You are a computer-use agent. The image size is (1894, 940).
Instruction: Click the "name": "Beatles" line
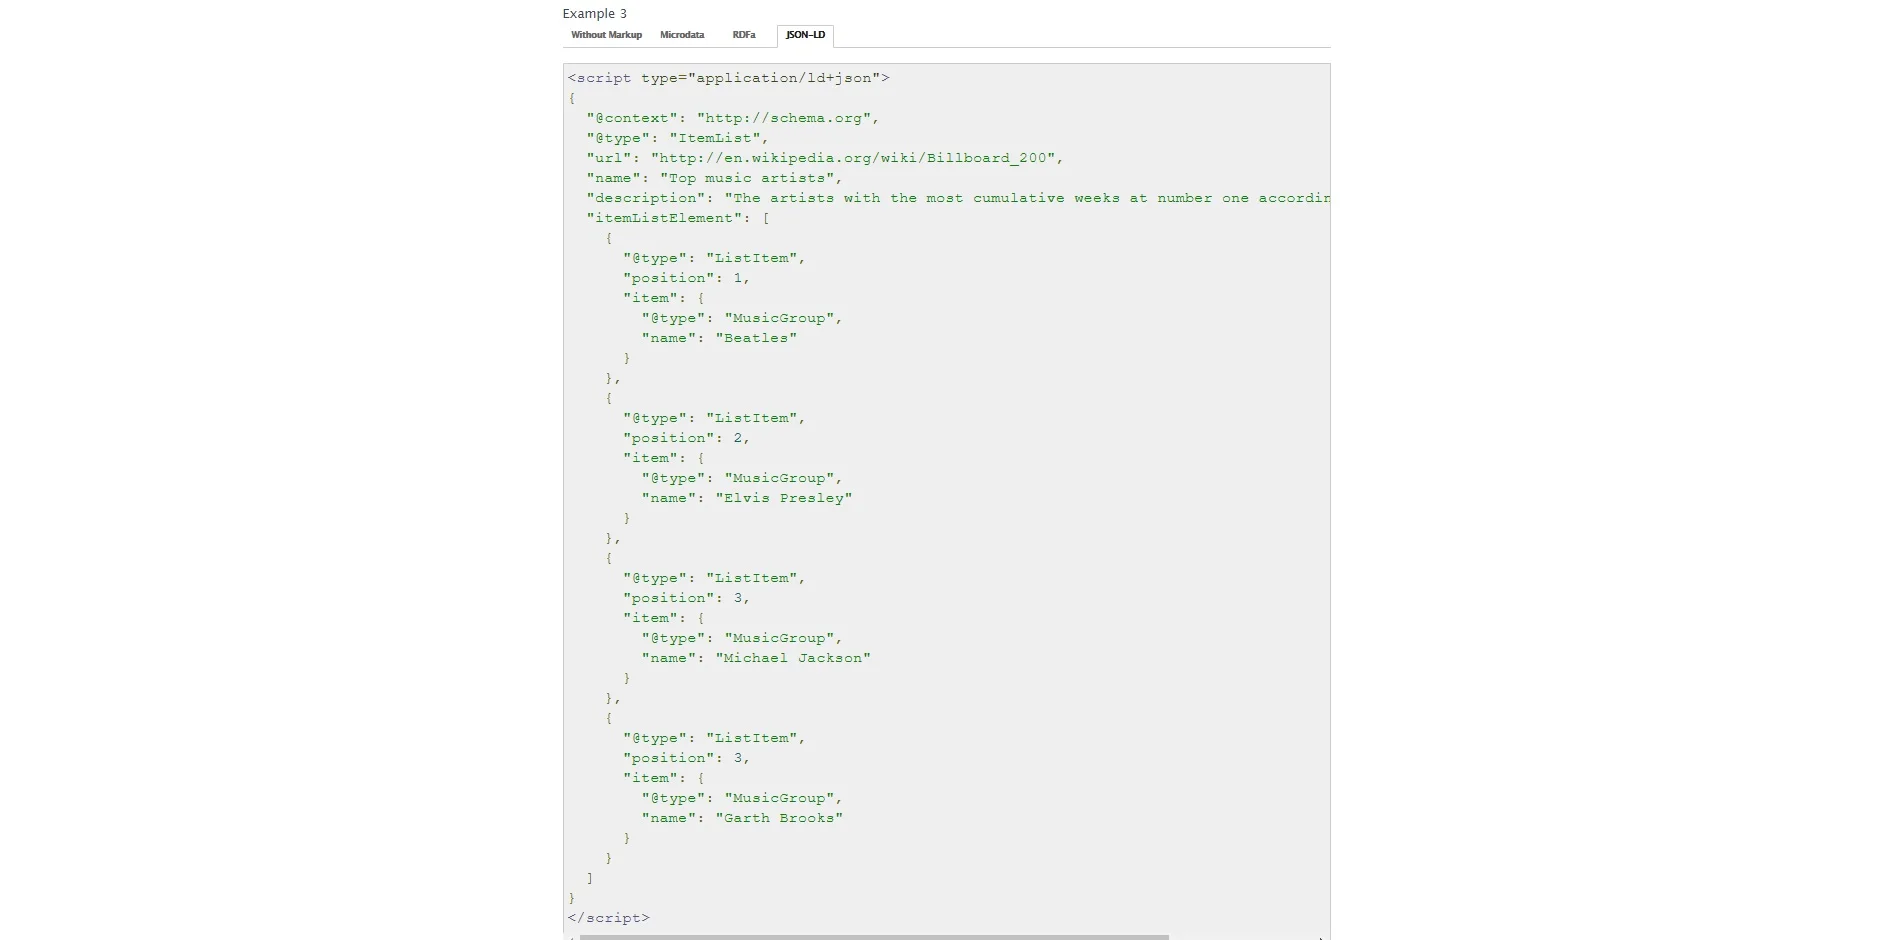tap(719, 338)
